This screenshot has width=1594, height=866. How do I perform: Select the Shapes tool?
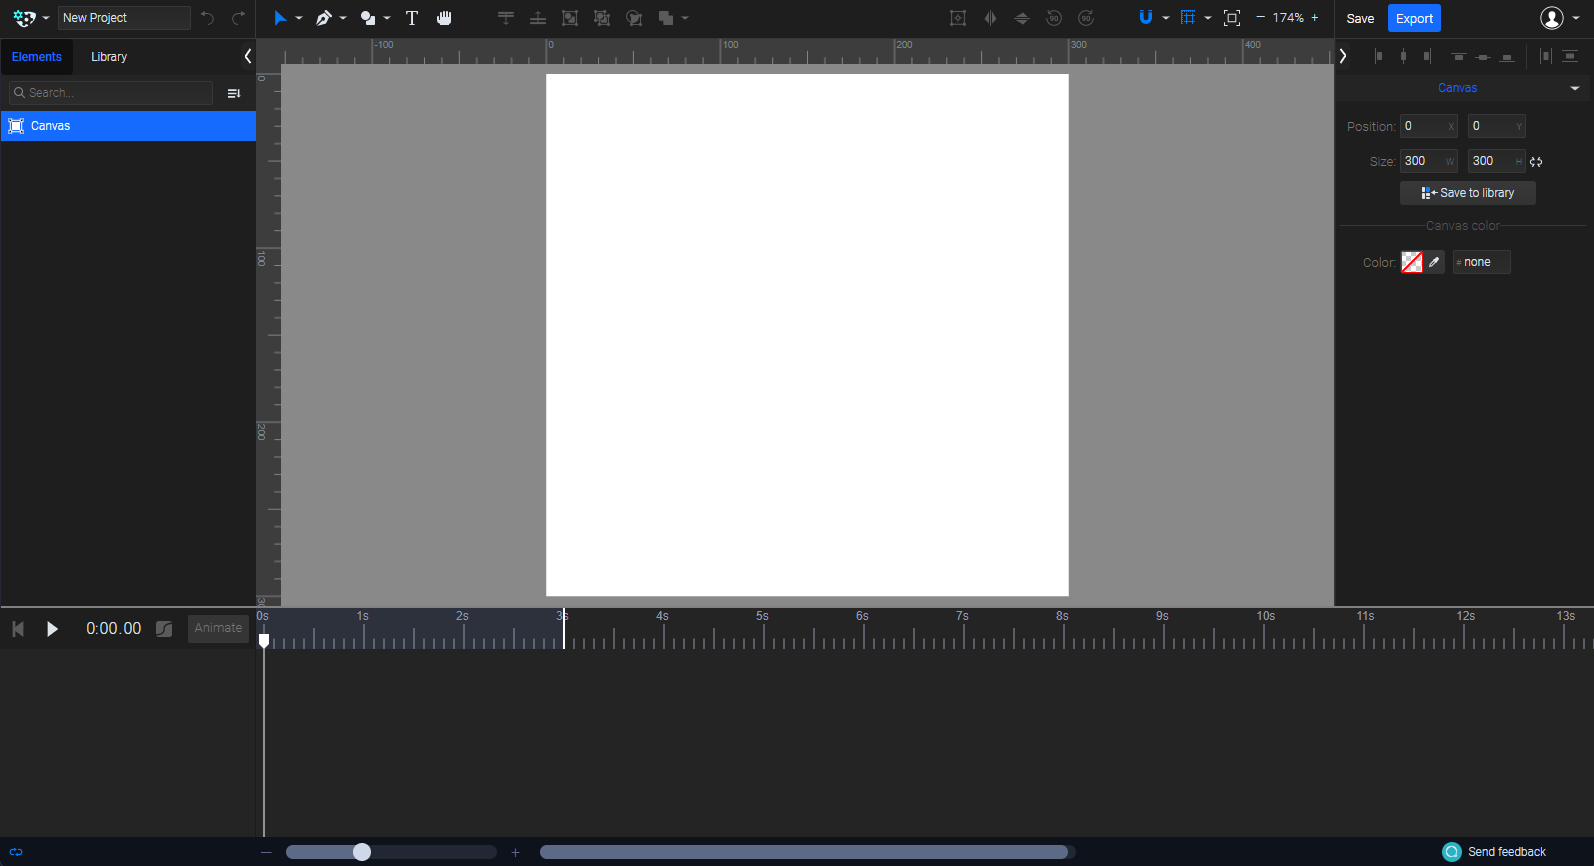368,18
